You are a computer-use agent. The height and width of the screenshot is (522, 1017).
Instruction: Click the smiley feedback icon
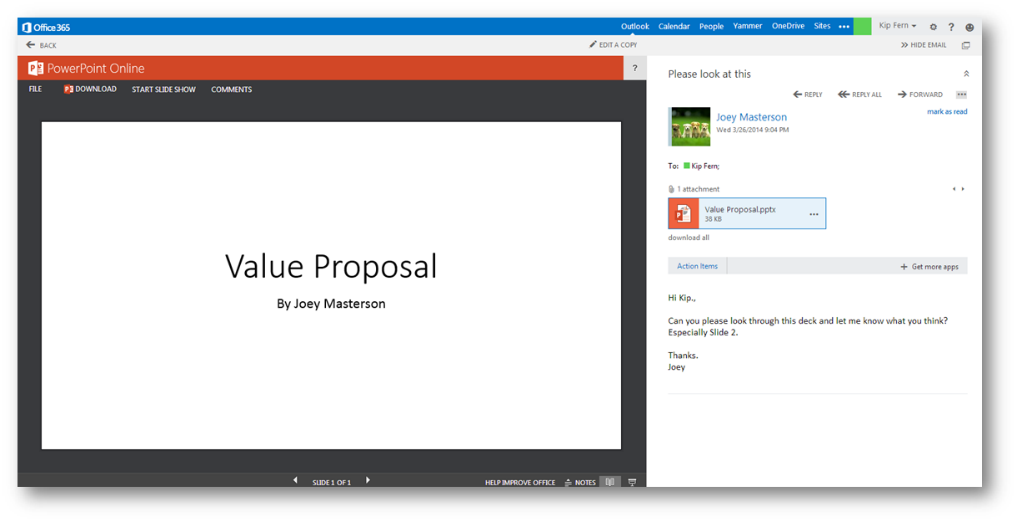point(969,27)
